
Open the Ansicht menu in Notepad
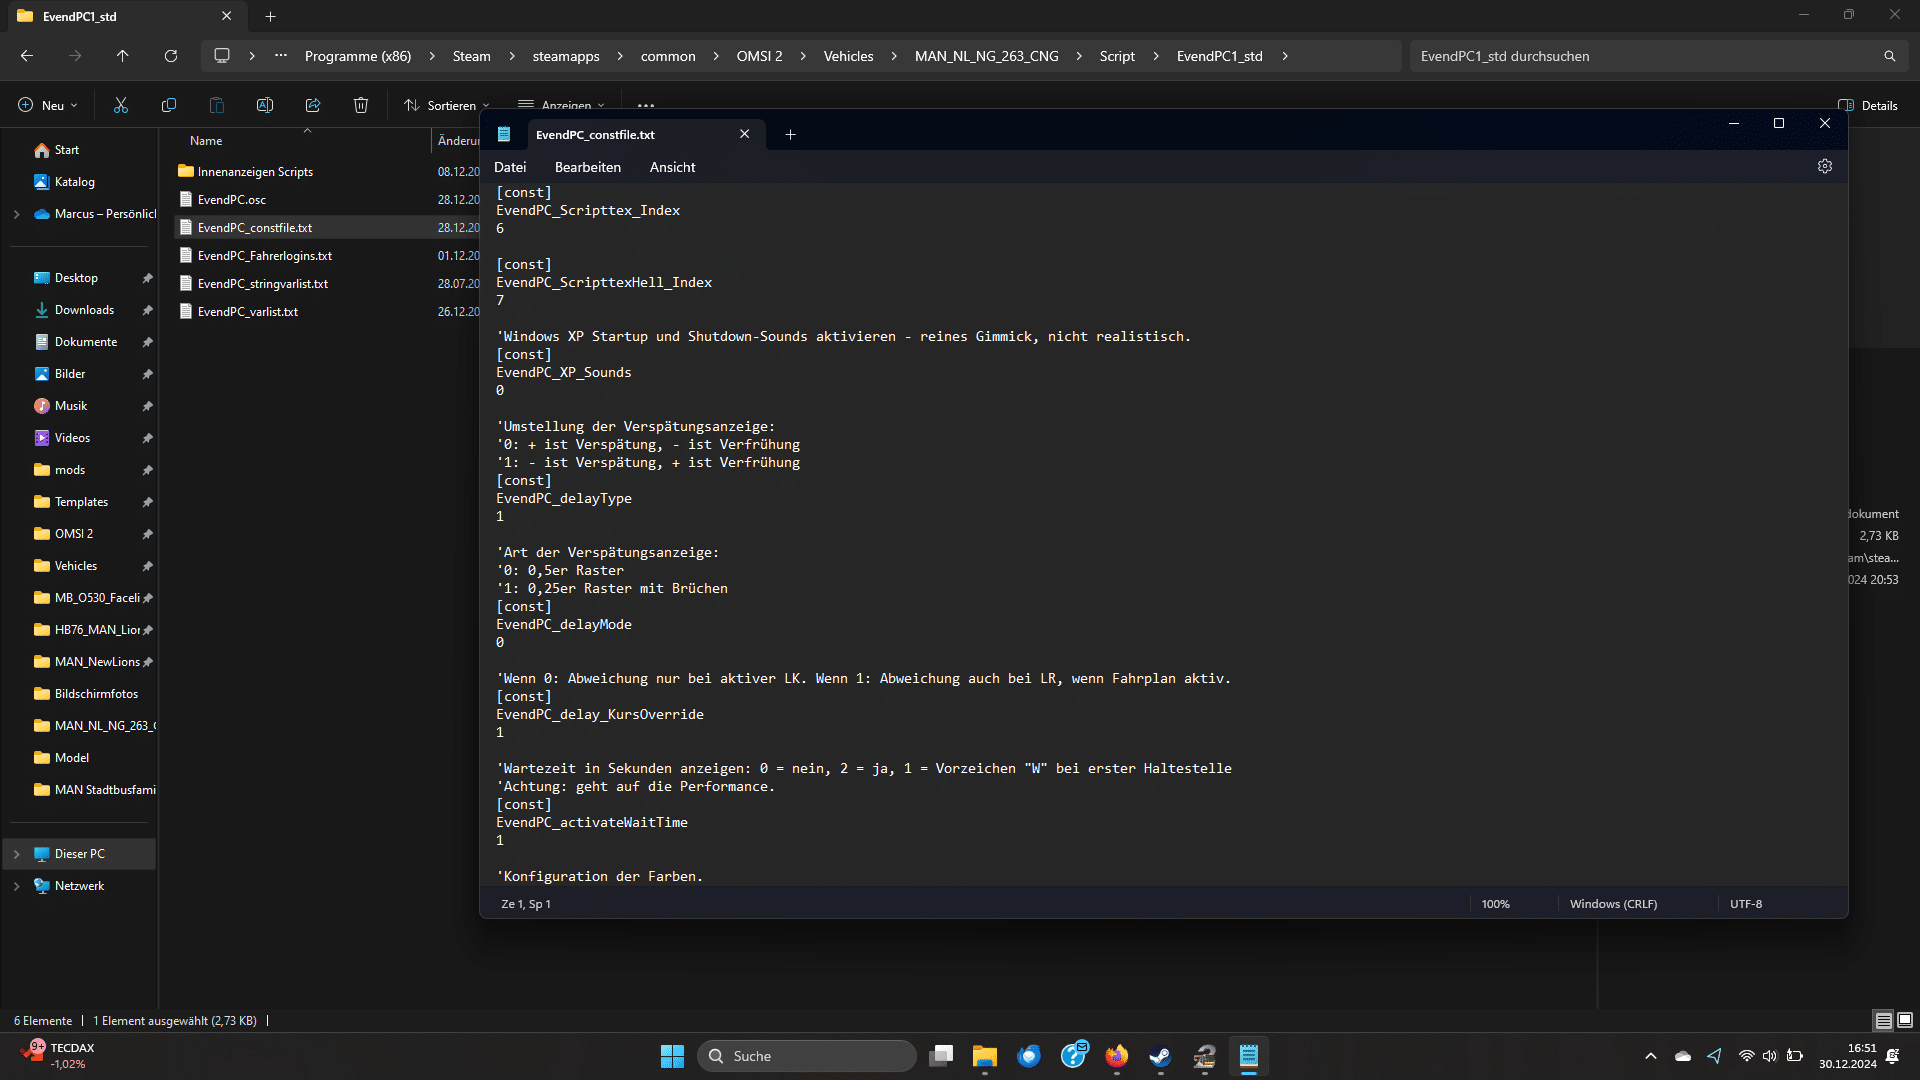click(x=672, y=167)
